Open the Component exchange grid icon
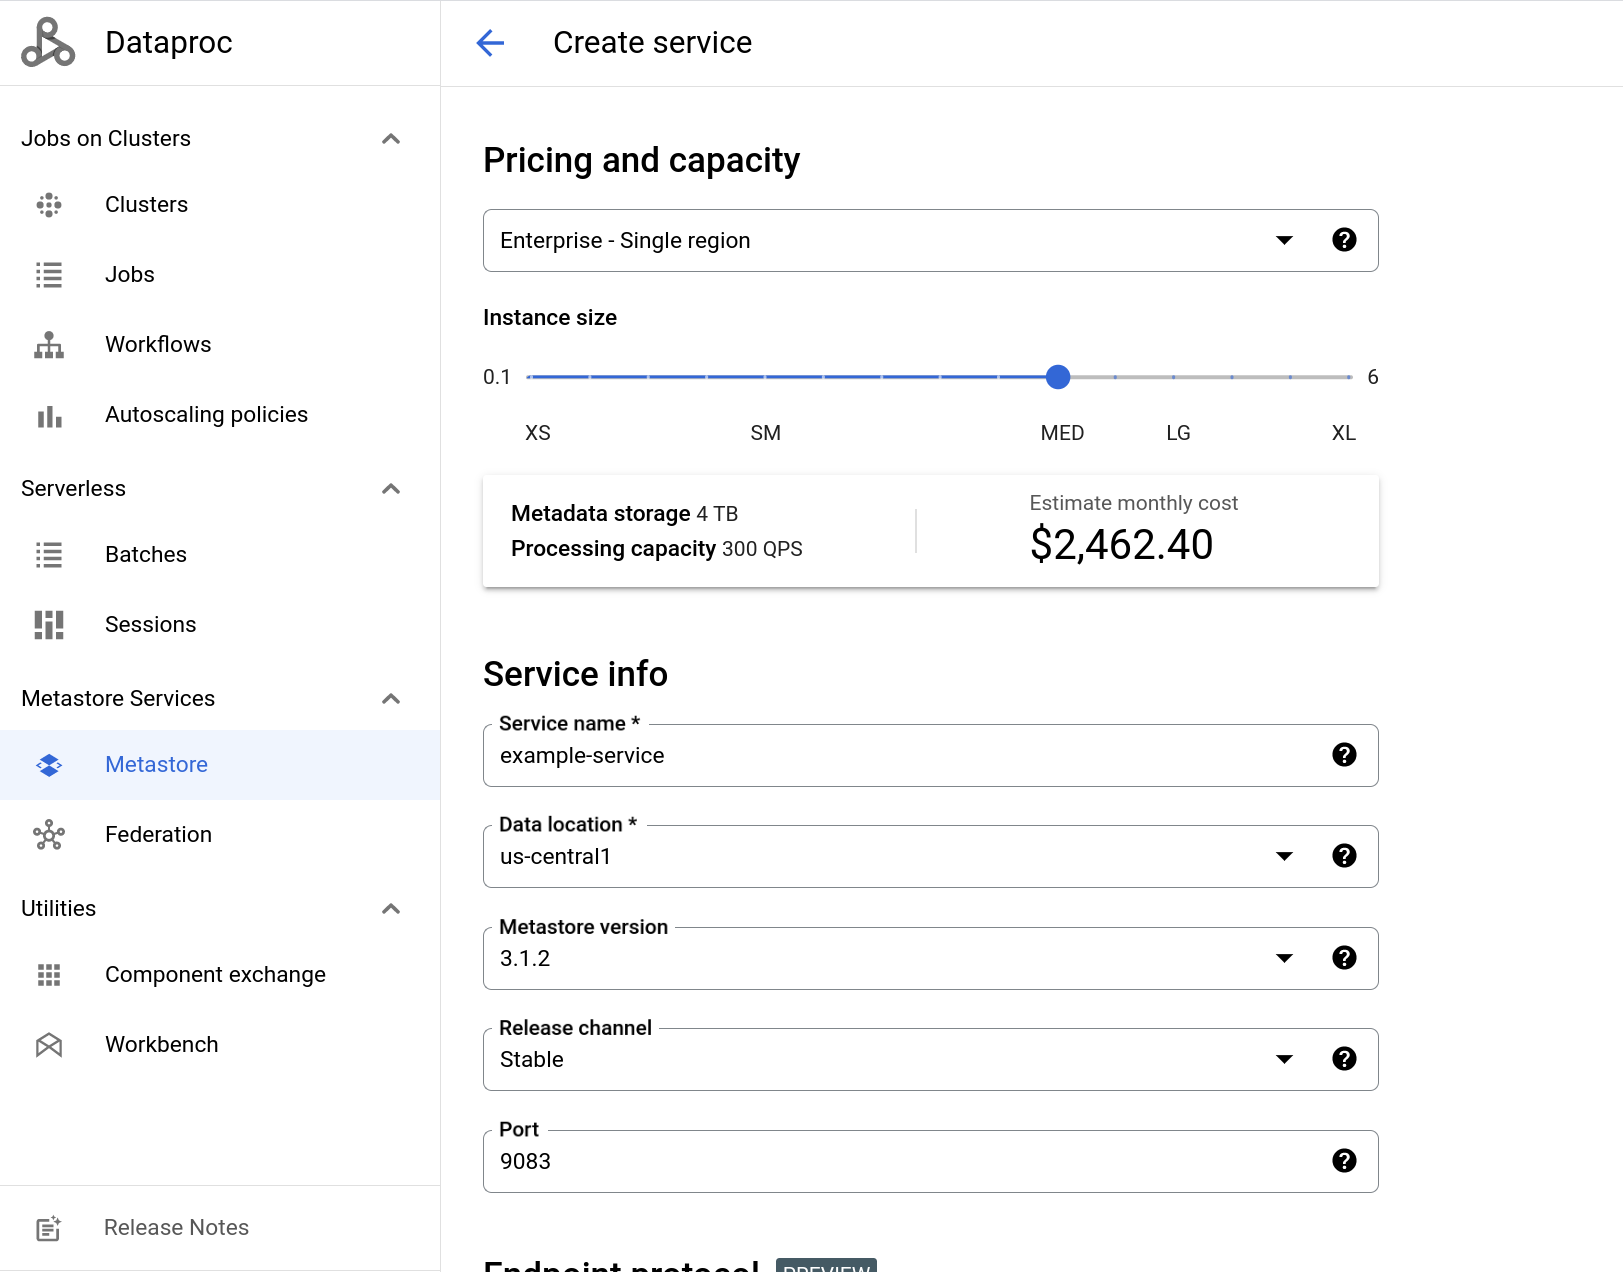 [x=48, y=974]
